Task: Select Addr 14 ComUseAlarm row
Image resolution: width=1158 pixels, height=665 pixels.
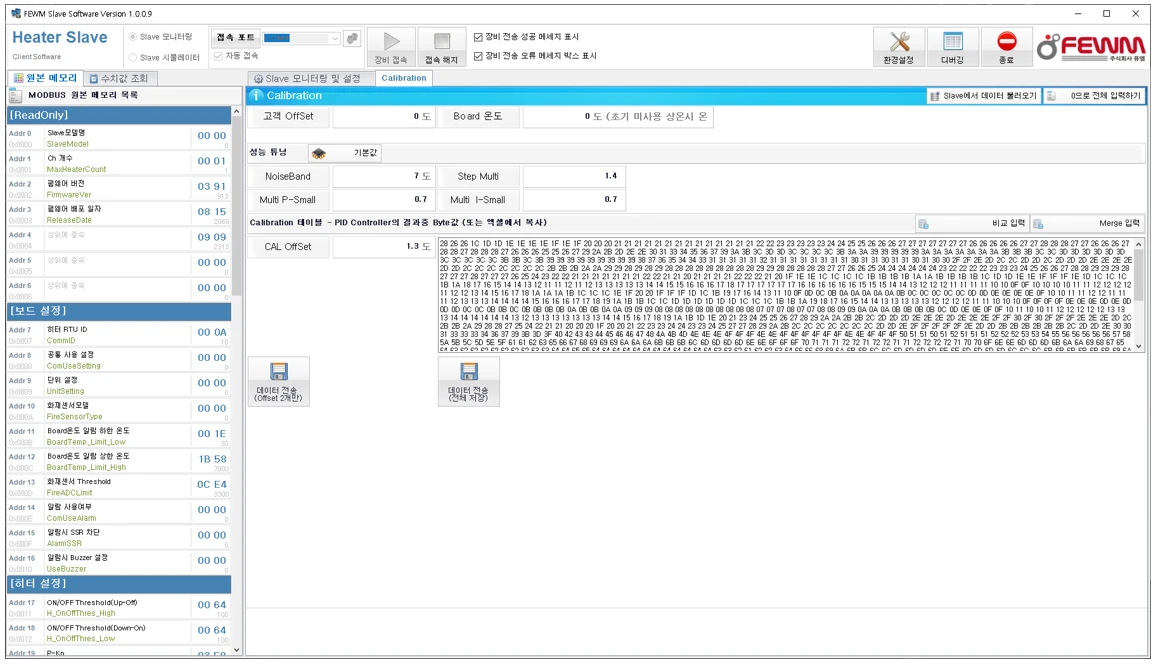Action: [119, 513]
